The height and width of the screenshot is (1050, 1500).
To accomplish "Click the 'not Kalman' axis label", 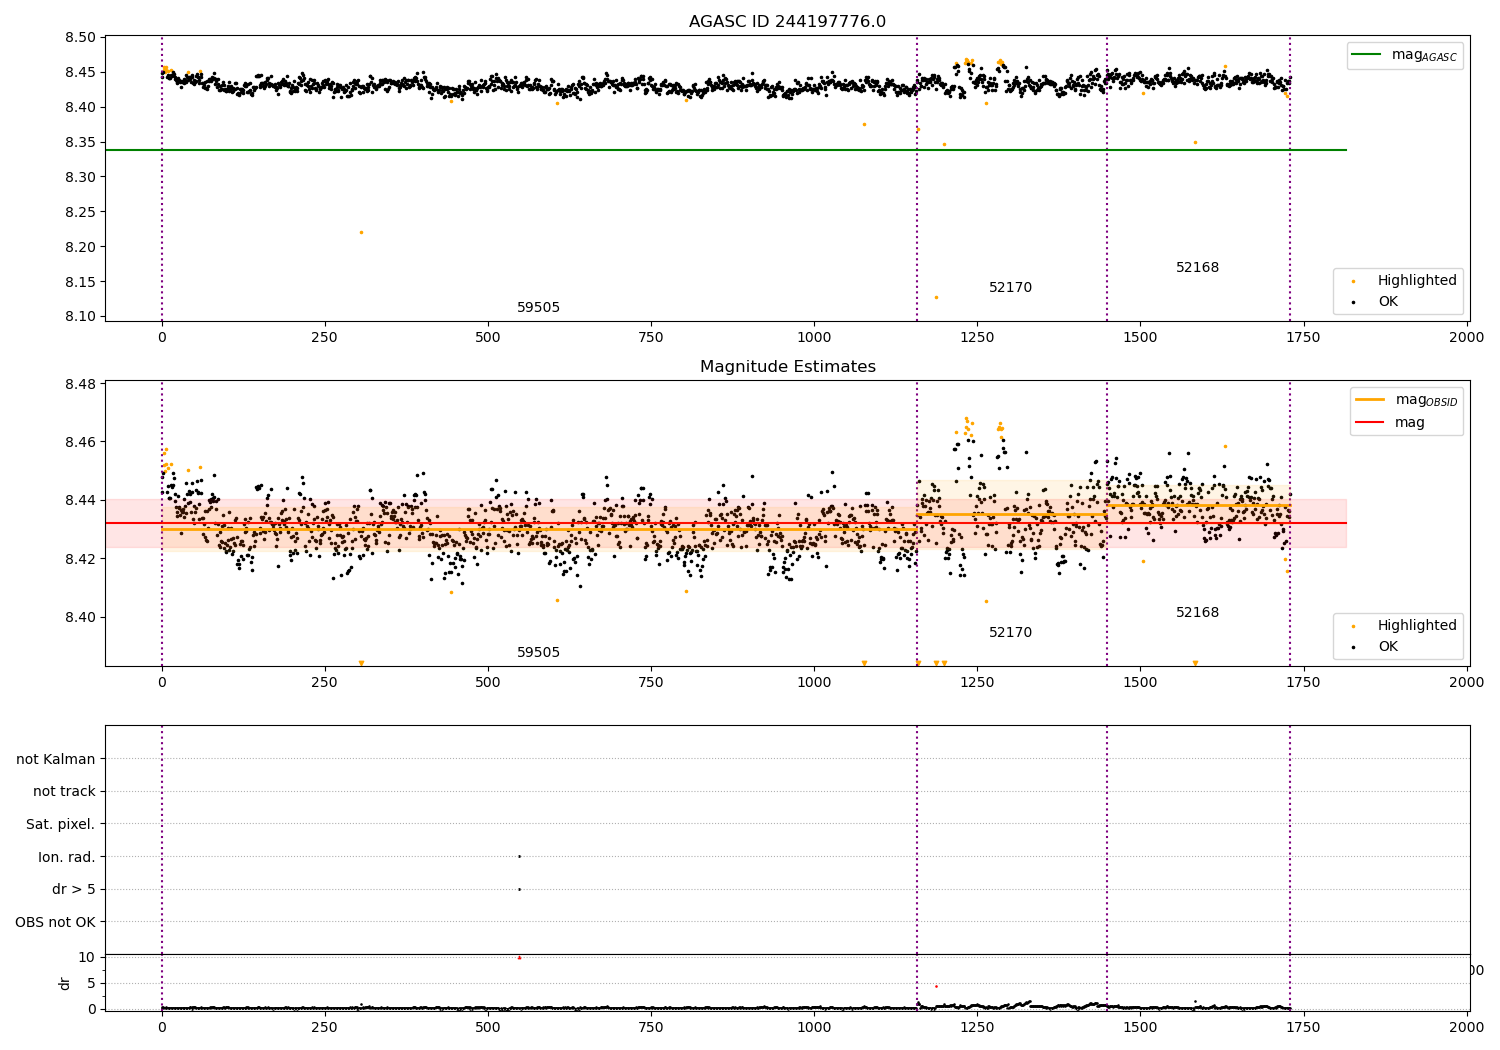I will click(x=56, y=759).
